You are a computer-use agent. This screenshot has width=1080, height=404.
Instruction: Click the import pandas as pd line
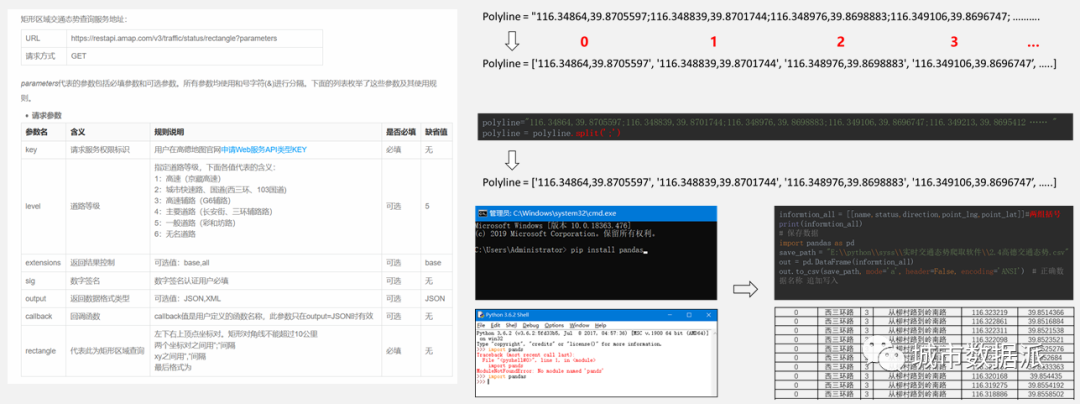coord(816,243)
